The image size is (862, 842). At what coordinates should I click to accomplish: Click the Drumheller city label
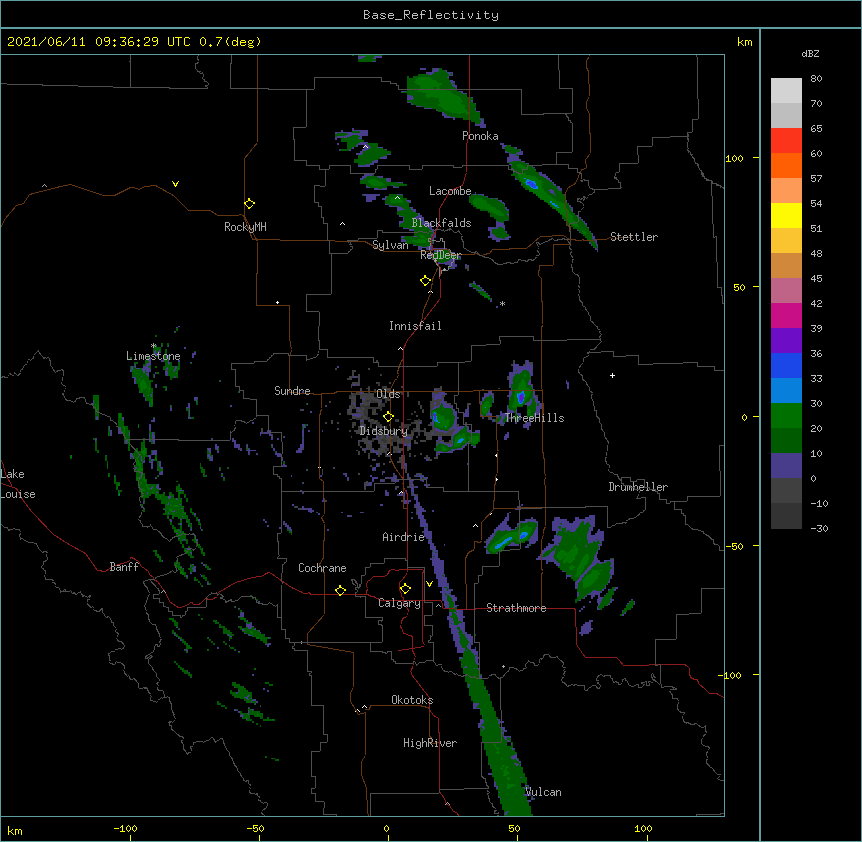point(638,487)
